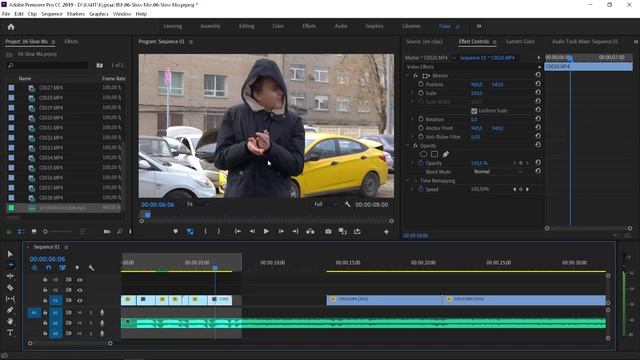The image size is (640, 360).
Task: Collapse the Opacity effect section
Action: (407, 145)
